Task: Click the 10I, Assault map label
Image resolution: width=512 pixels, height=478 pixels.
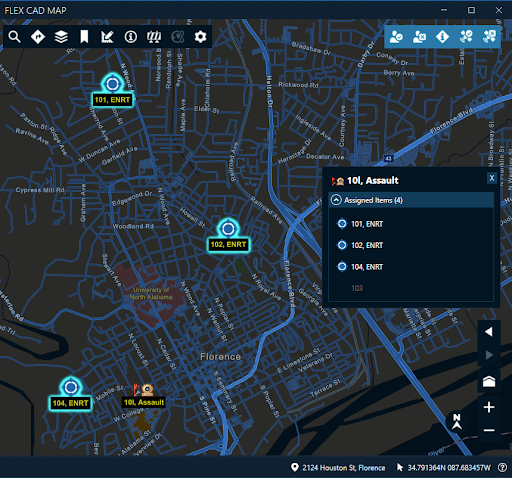Action: click(x=144, y=402)
